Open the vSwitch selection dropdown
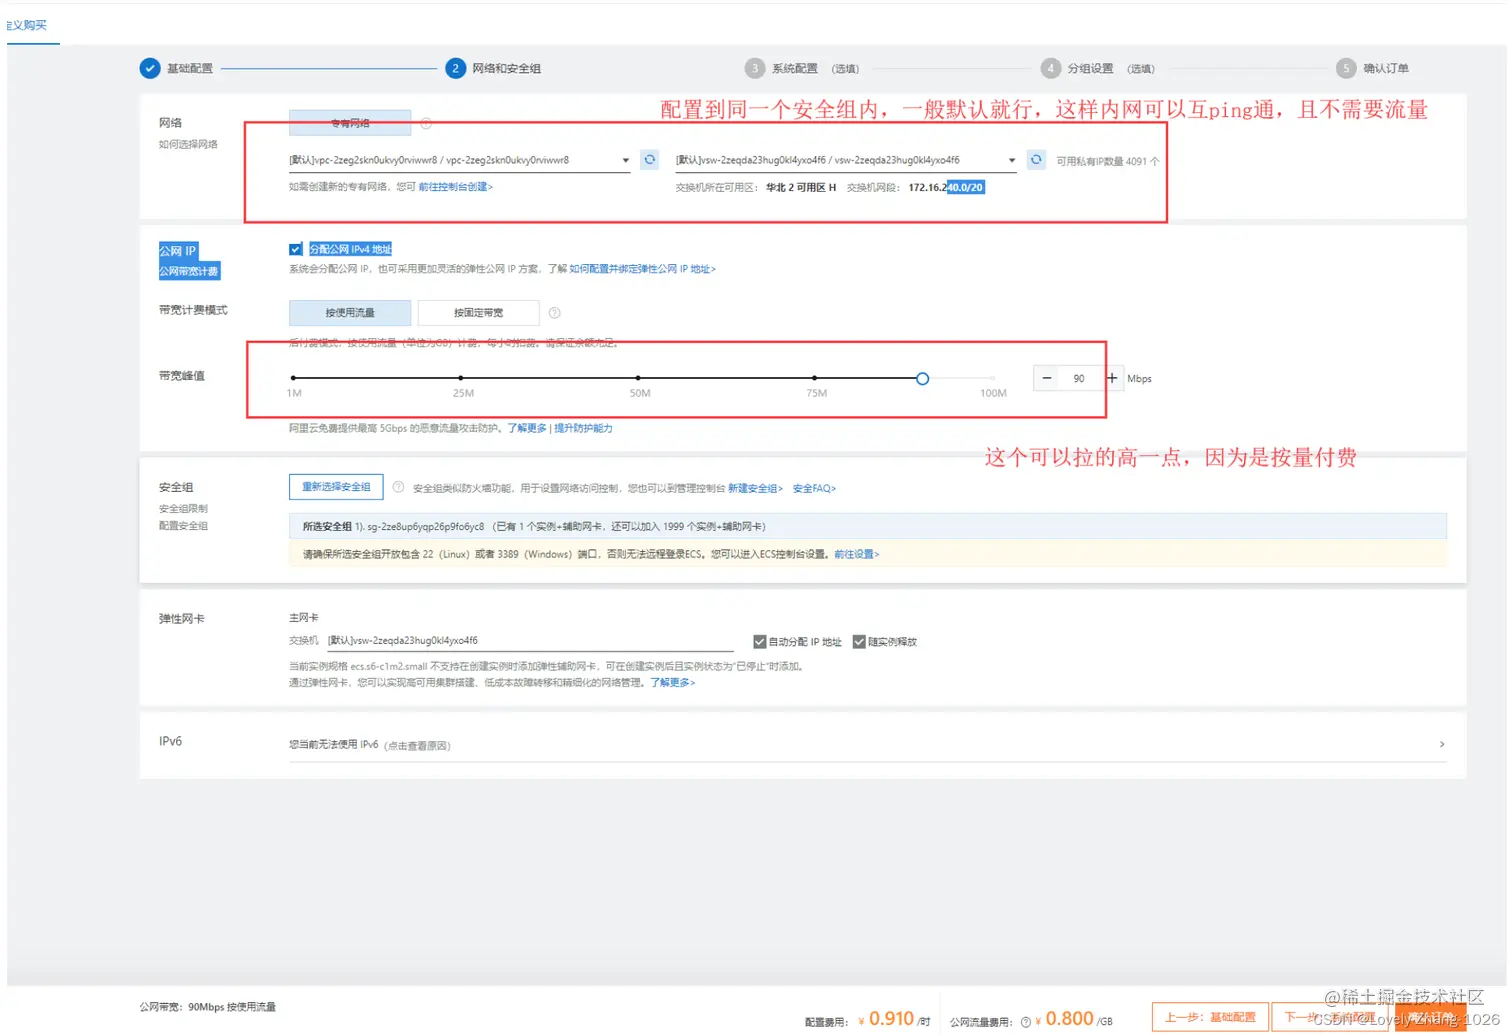 (1011, 159)
